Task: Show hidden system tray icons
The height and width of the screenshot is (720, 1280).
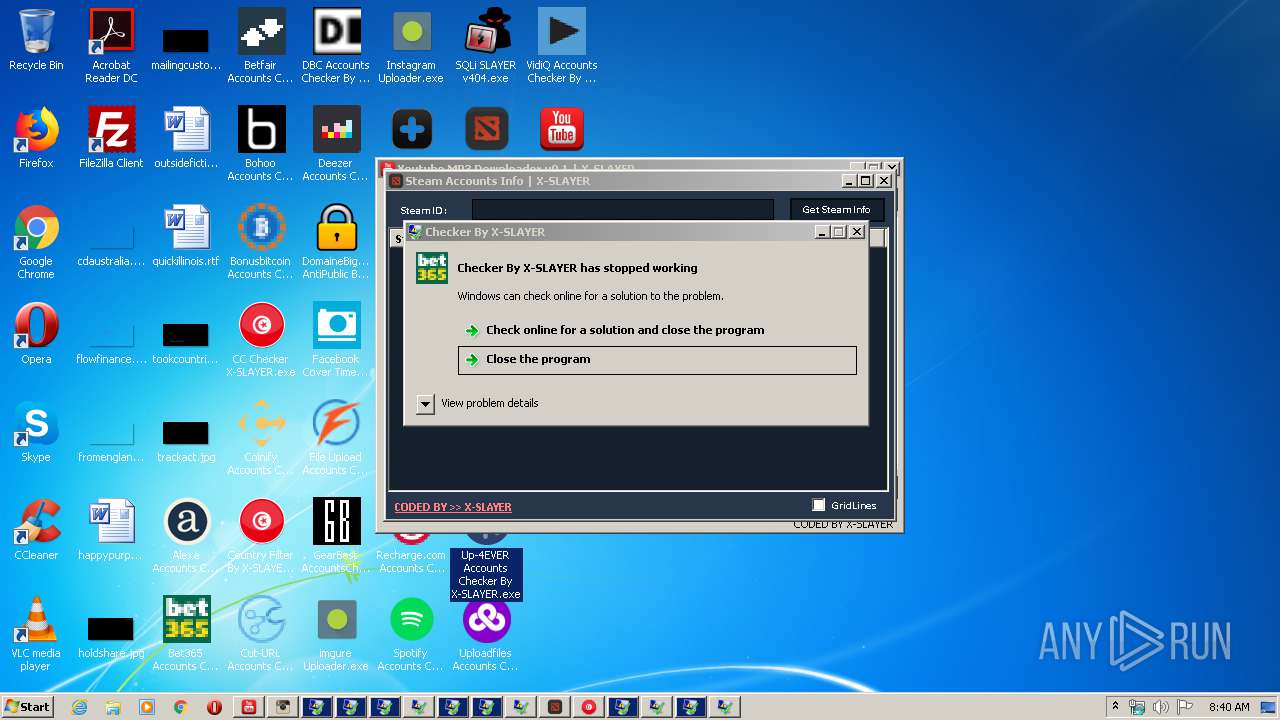Action: [1116, 707]
